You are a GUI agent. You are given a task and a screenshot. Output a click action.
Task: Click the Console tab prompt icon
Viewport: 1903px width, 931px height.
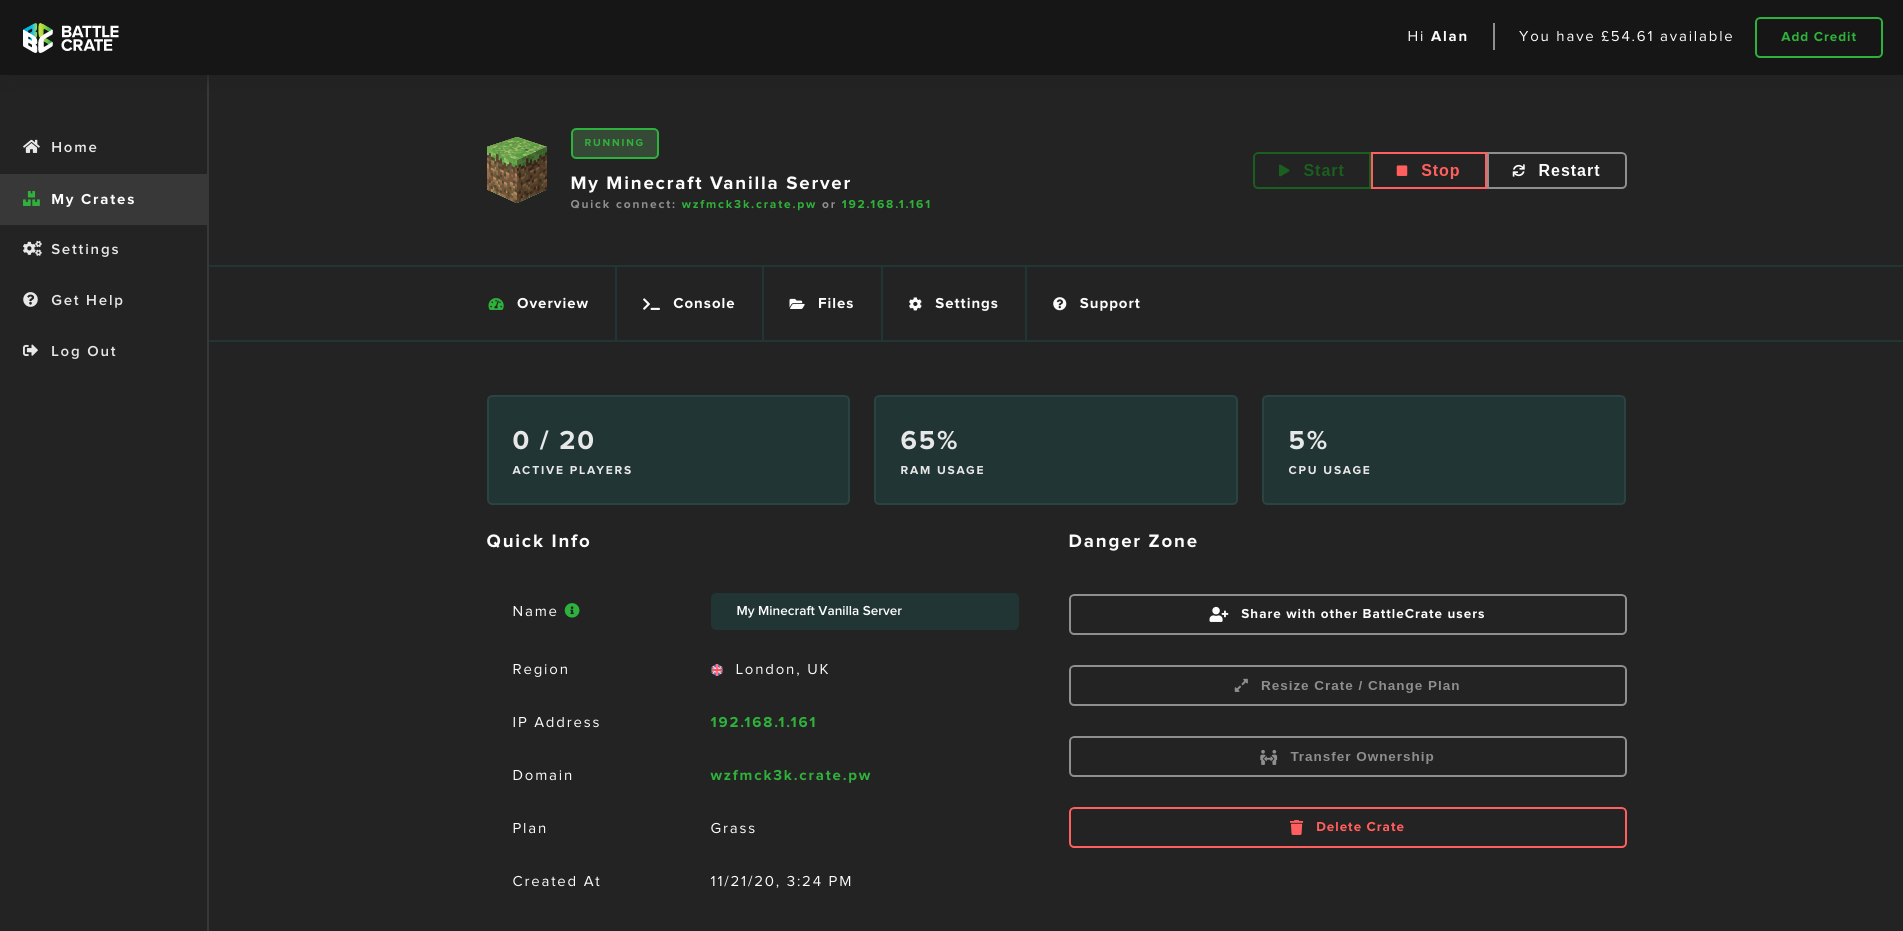coord(651,304)
